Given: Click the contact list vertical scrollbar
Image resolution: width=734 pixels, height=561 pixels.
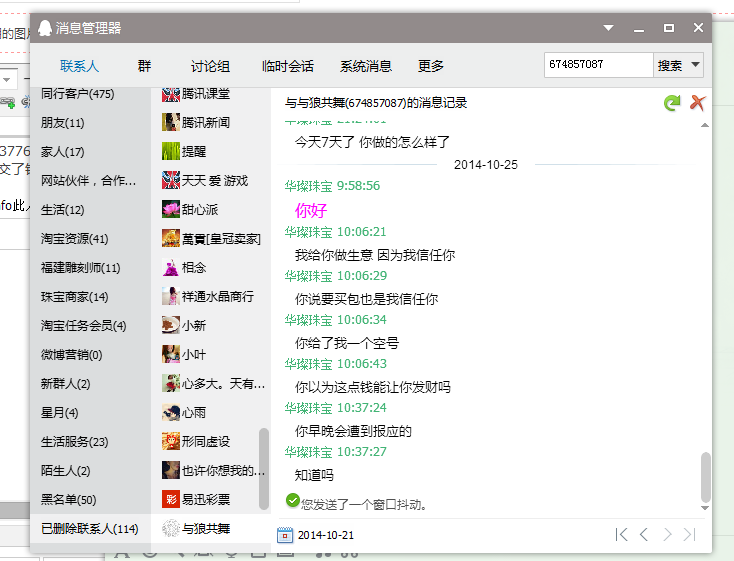Looking at the screenshot, I should (264, 469).
